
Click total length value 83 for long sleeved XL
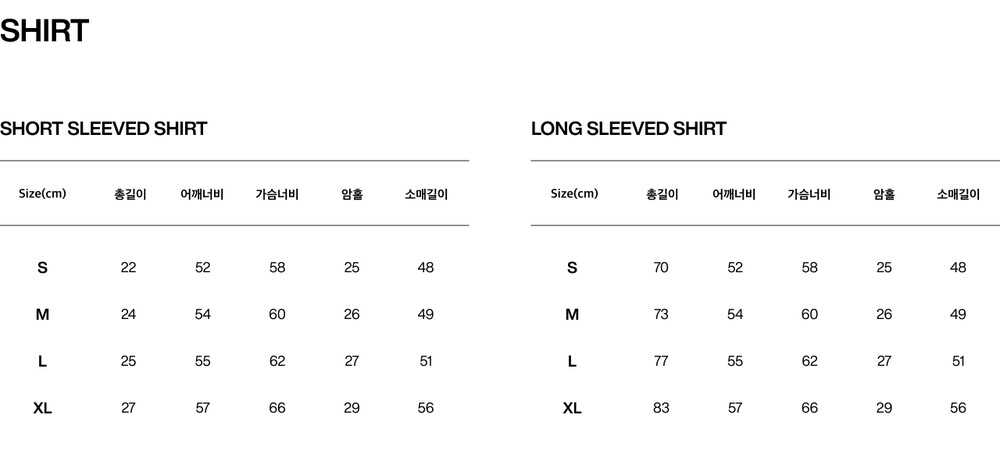pyautogui.click(x=660, y=408)
